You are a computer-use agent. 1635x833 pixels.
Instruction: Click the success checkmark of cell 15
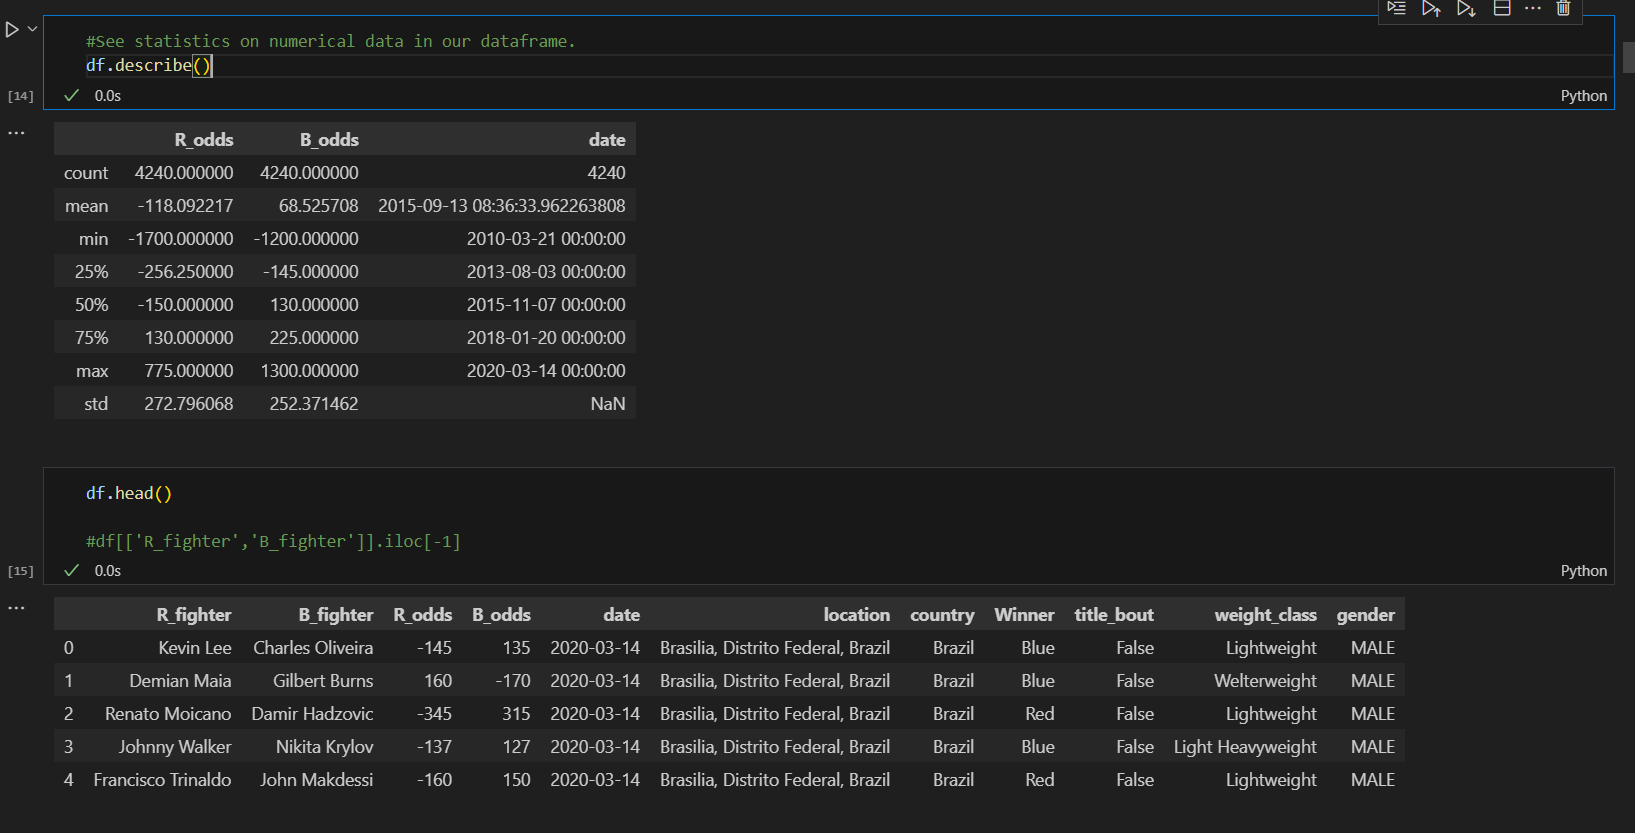(72, 571)
